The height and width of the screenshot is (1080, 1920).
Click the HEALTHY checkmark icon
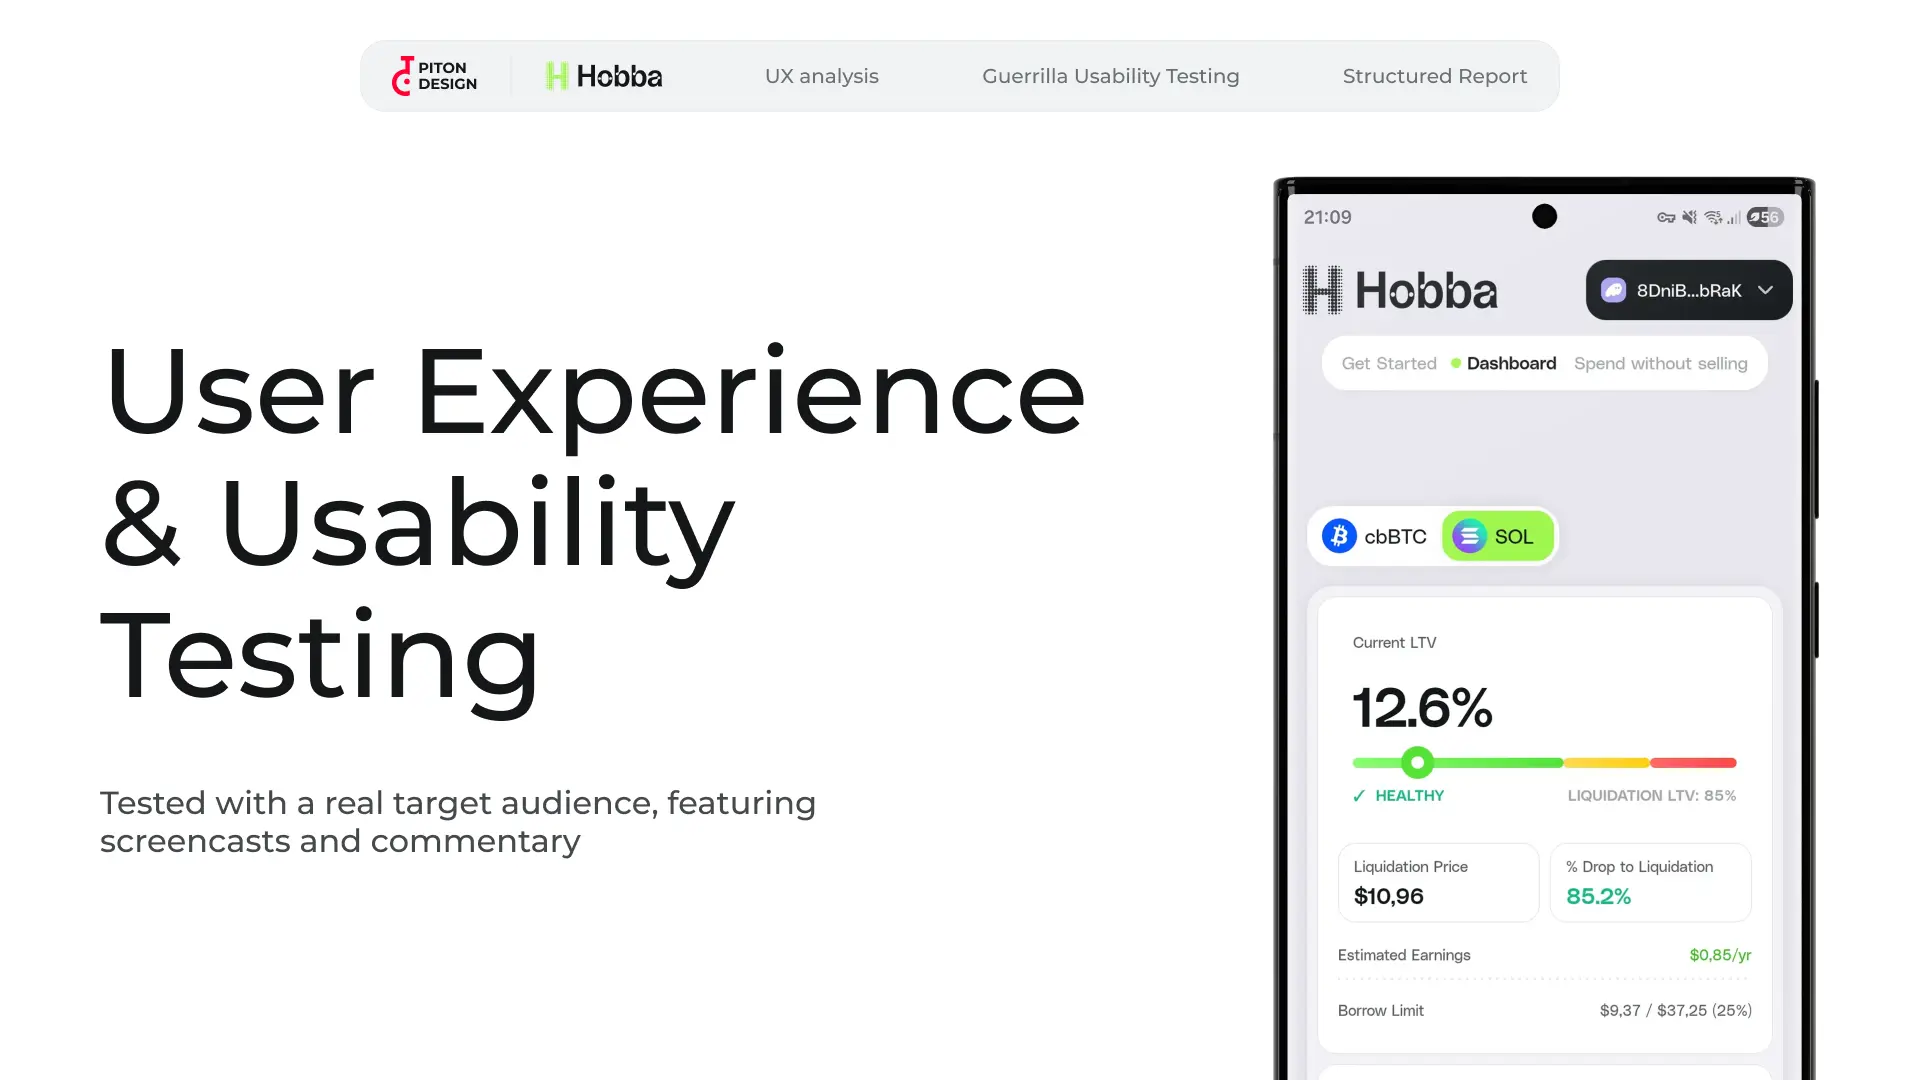click(x=1359, y=796)
